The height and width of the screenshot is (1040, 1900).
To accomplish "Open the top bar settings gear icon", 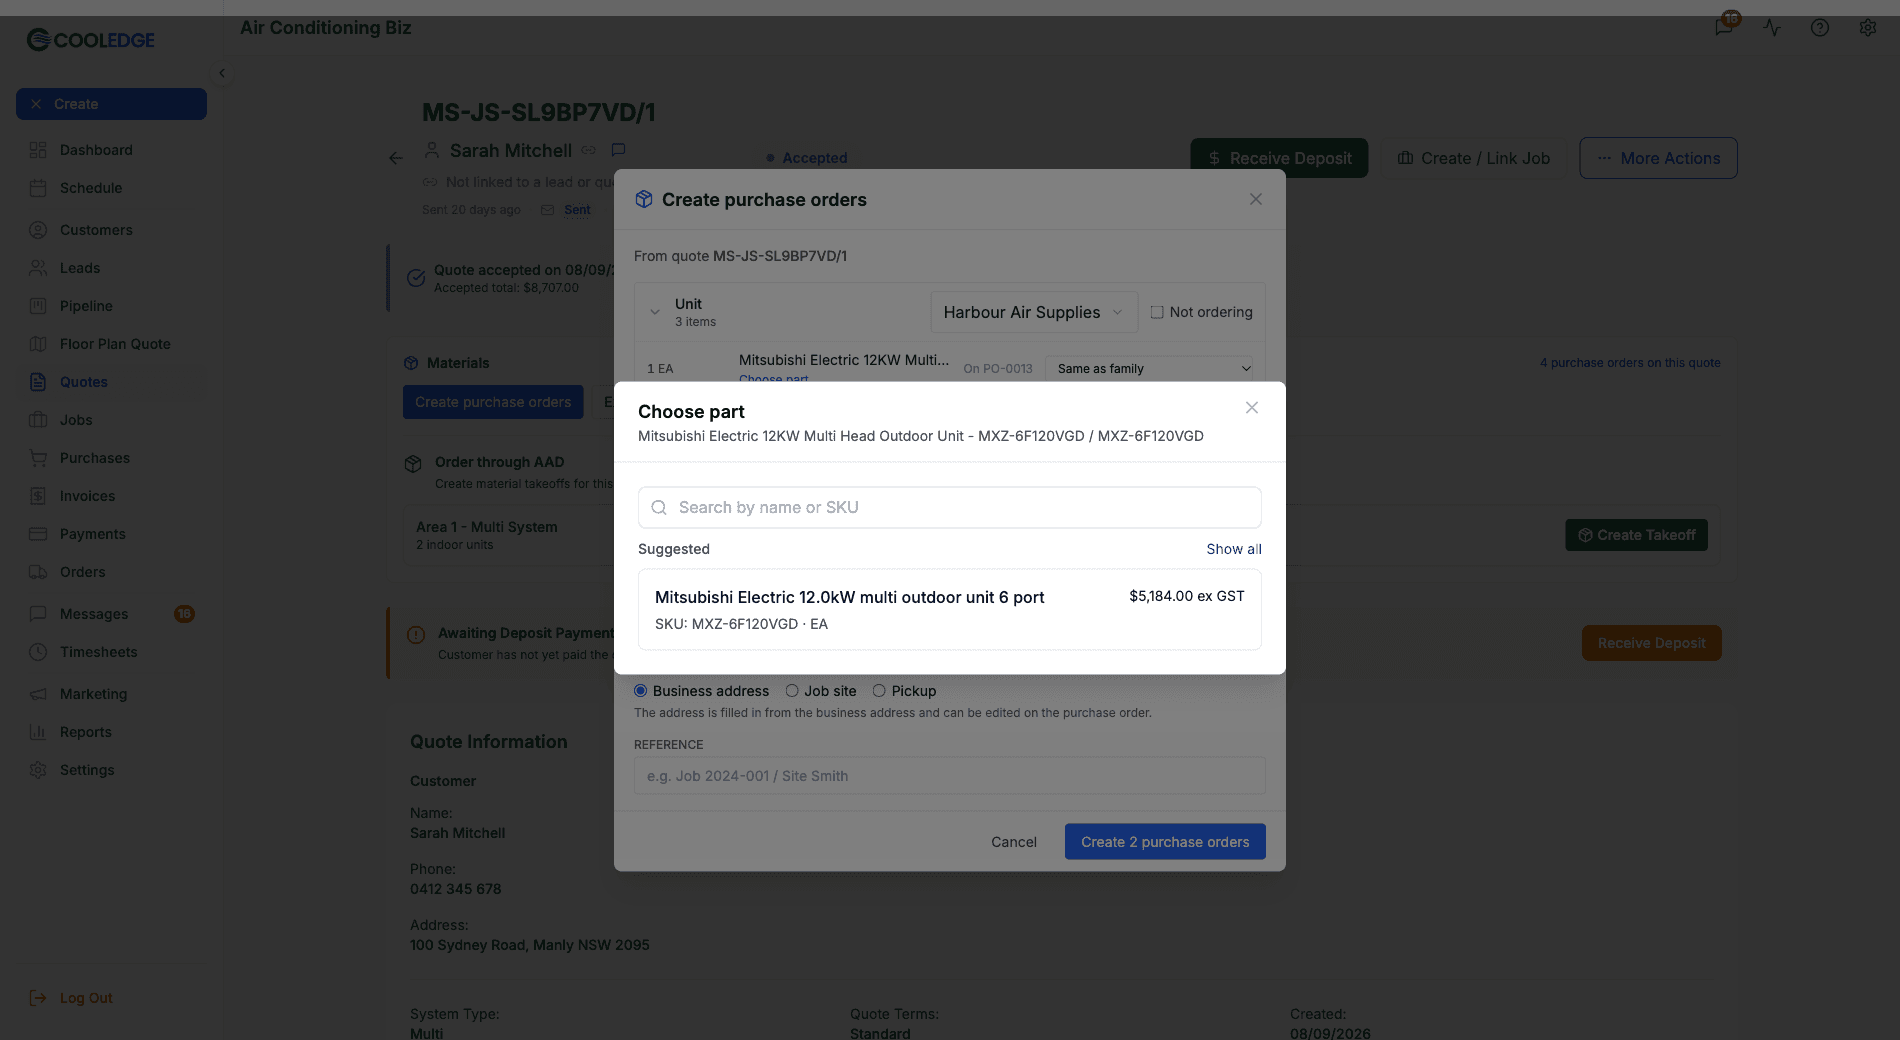I will coord(1868,28).
